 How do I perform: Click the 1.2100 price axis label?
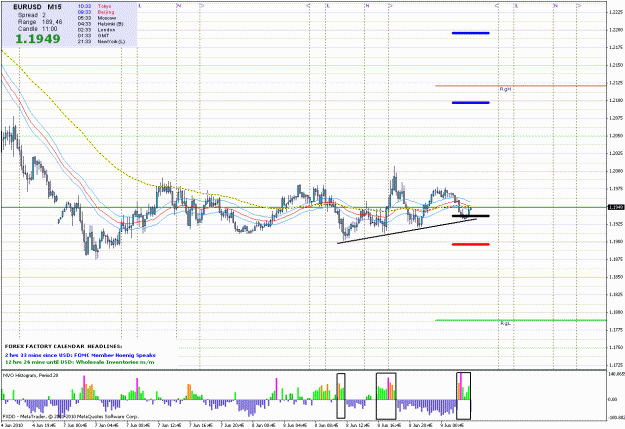pos(616,100)
